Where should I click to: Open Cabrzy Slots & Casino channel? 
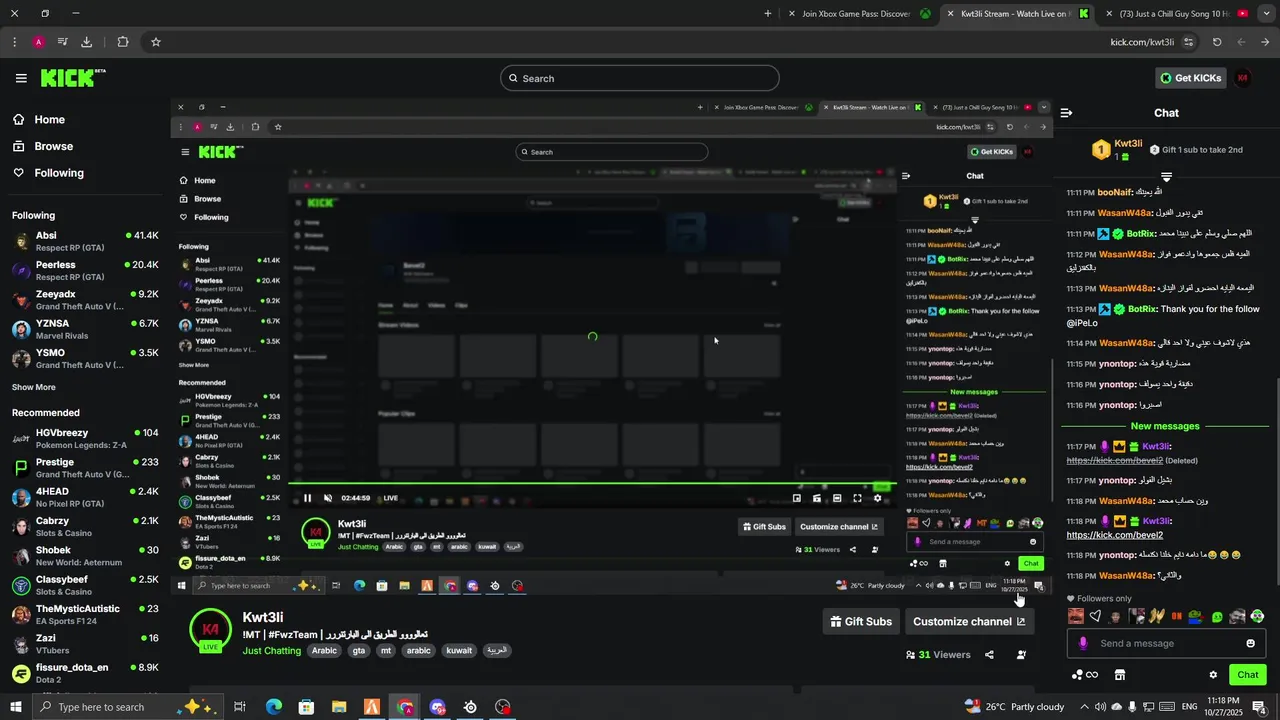pos(85,526)
